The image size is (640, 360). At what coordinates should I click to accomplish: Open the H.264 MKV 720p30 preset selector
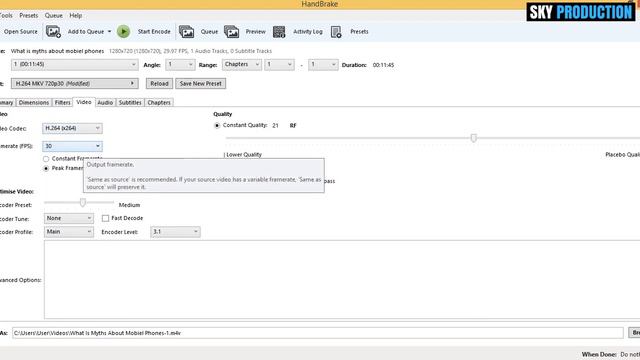pyautogui.click(x=74, y=83)
